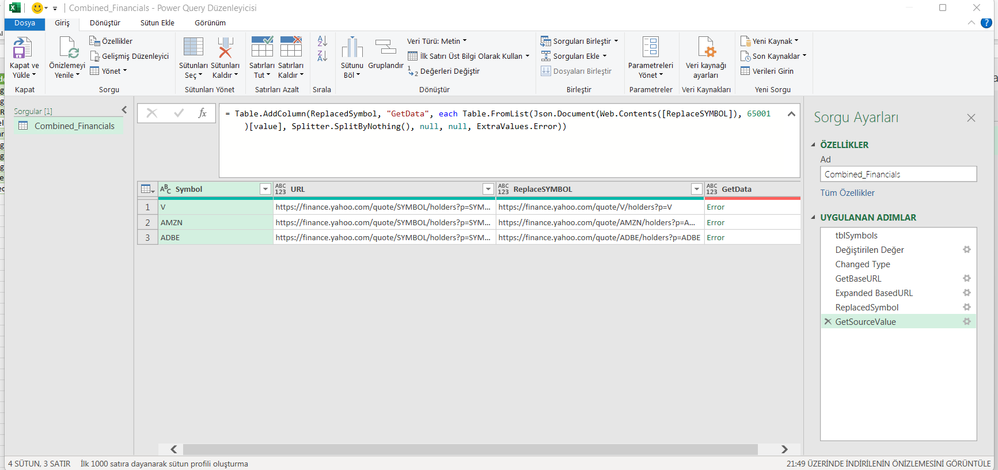
Task: Open Gelişmiş Düzenleyici
Action: [129, 56]
